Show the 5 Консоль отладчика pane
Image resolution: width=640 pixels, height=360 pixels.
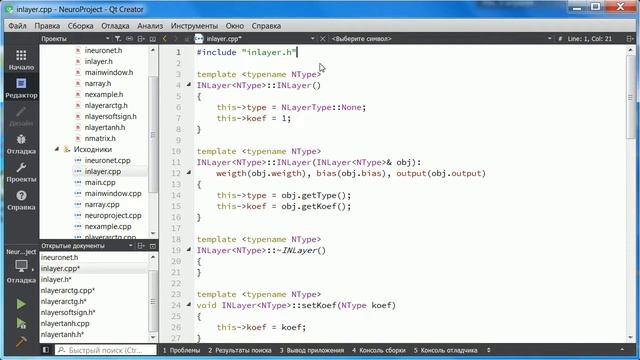click(x=445, y=350)
